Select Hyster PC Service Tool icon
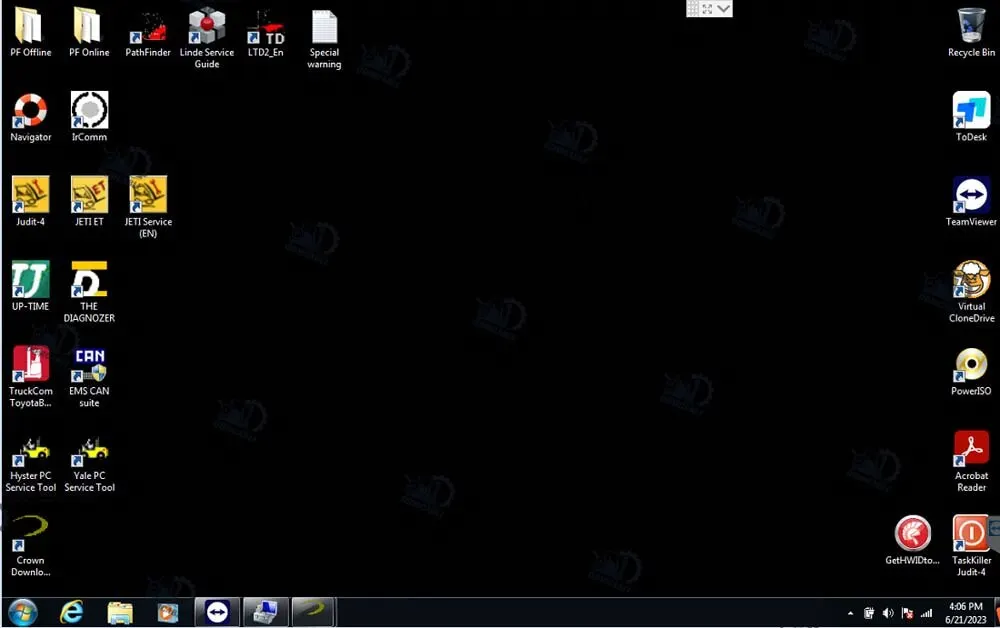 pyautogui.click(x=31, y=451)
